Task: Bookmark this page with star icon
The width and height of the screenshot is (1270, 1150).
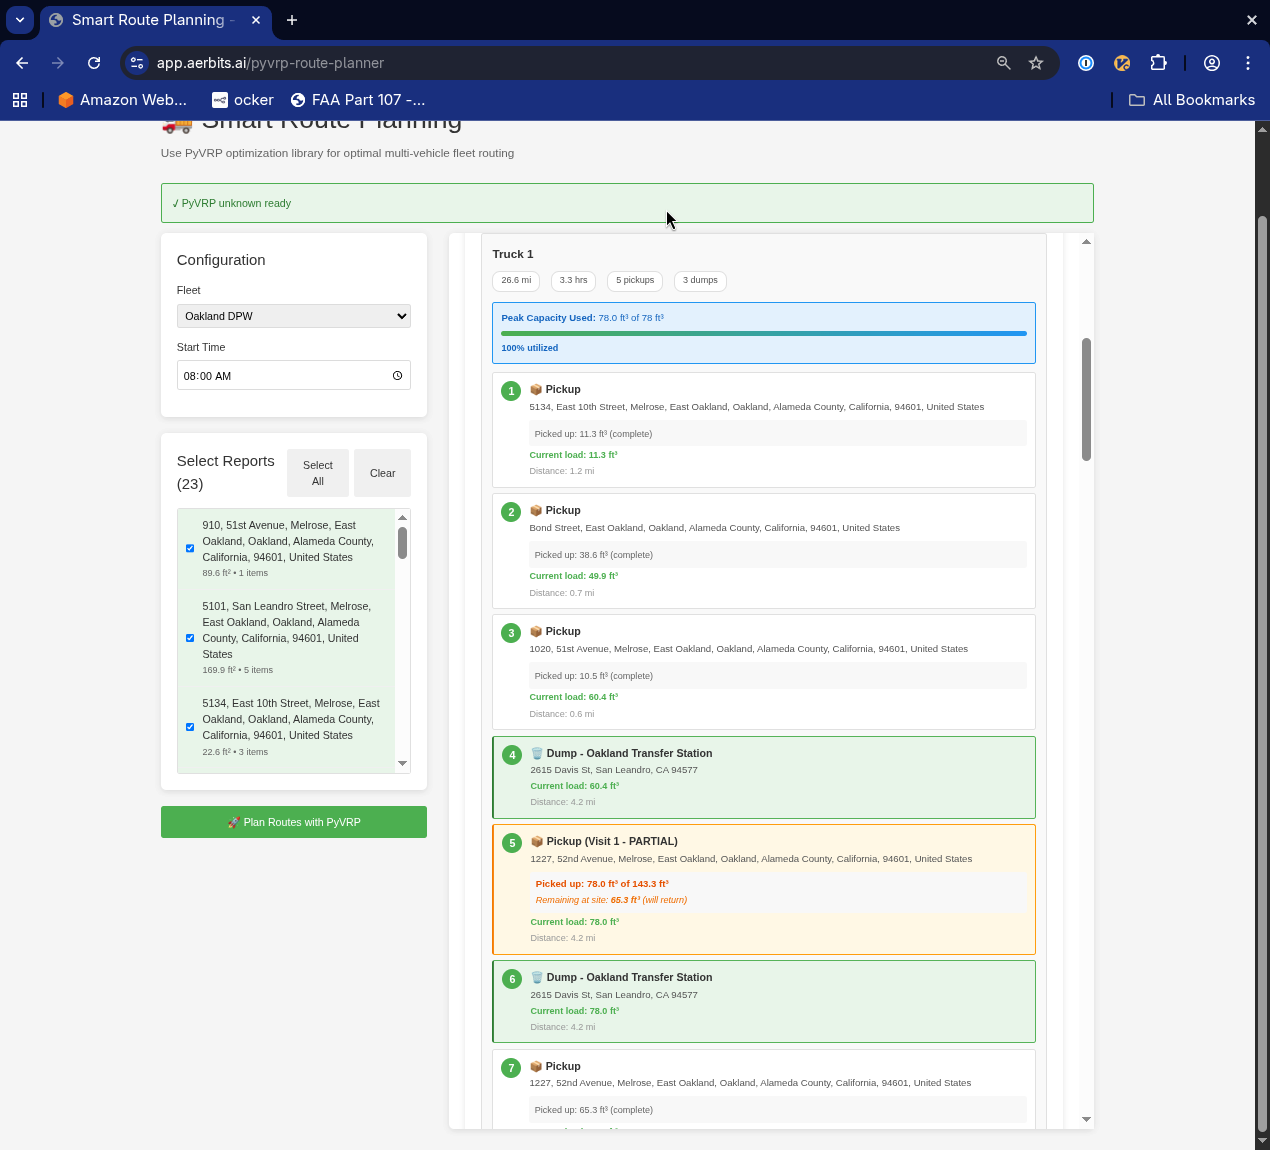Action: 1036,63
